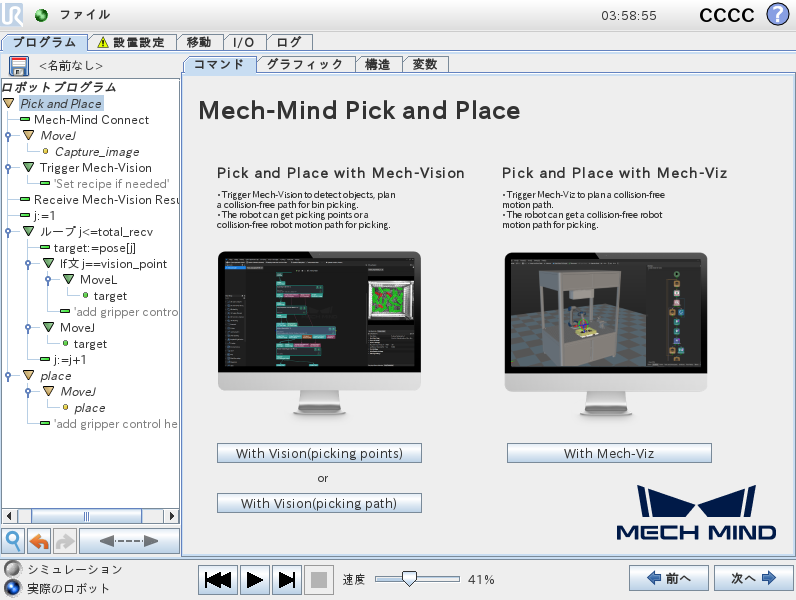Image resolution: width=796 pixels, height=600 pixels.
Task: Select 'Set recipe if needed' comment
Action: coord(112,184)
